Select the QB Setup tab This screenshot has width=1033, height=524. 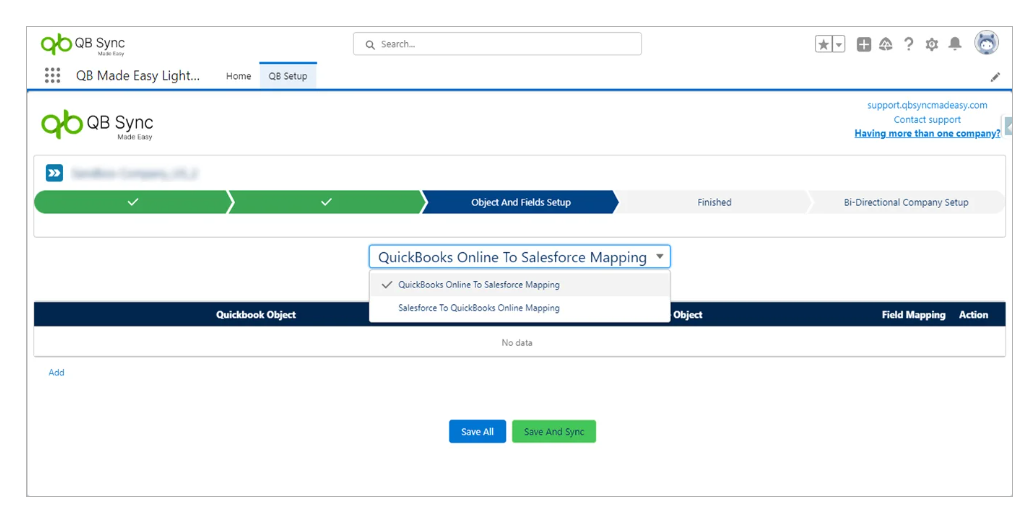pos(288,76)
